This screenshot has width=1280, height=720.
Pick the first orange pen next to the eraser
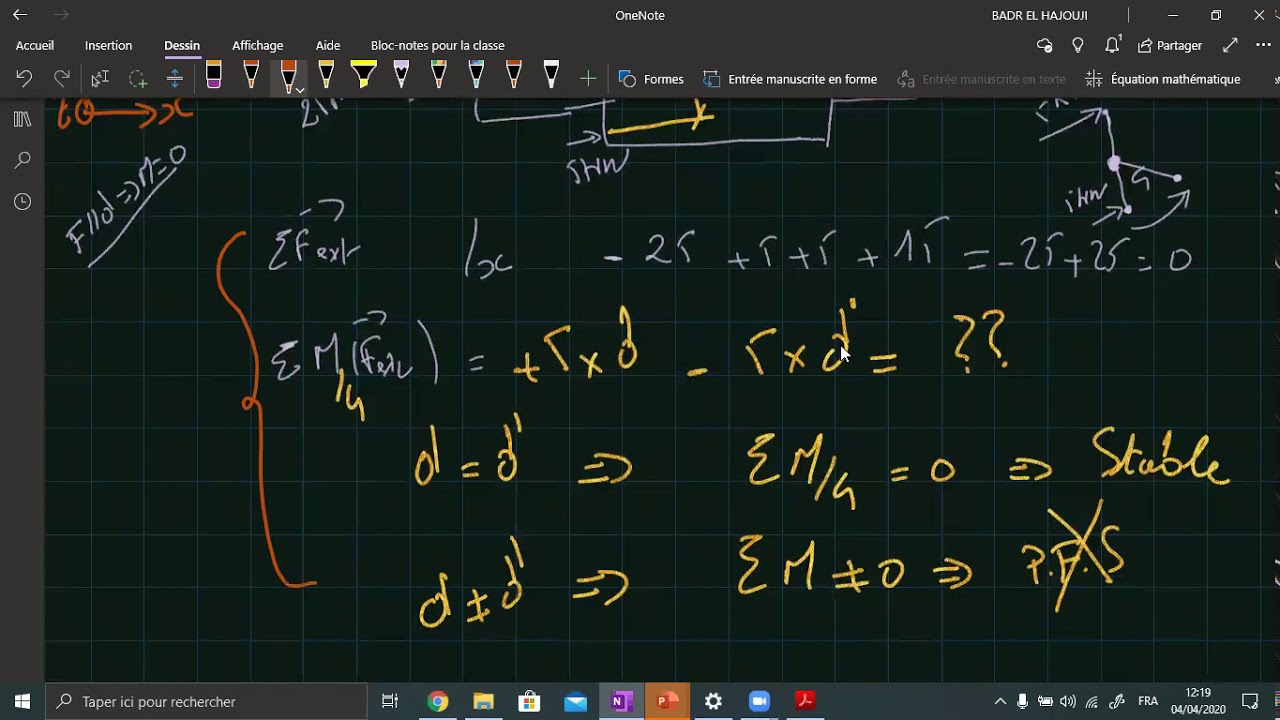(251, 77)
